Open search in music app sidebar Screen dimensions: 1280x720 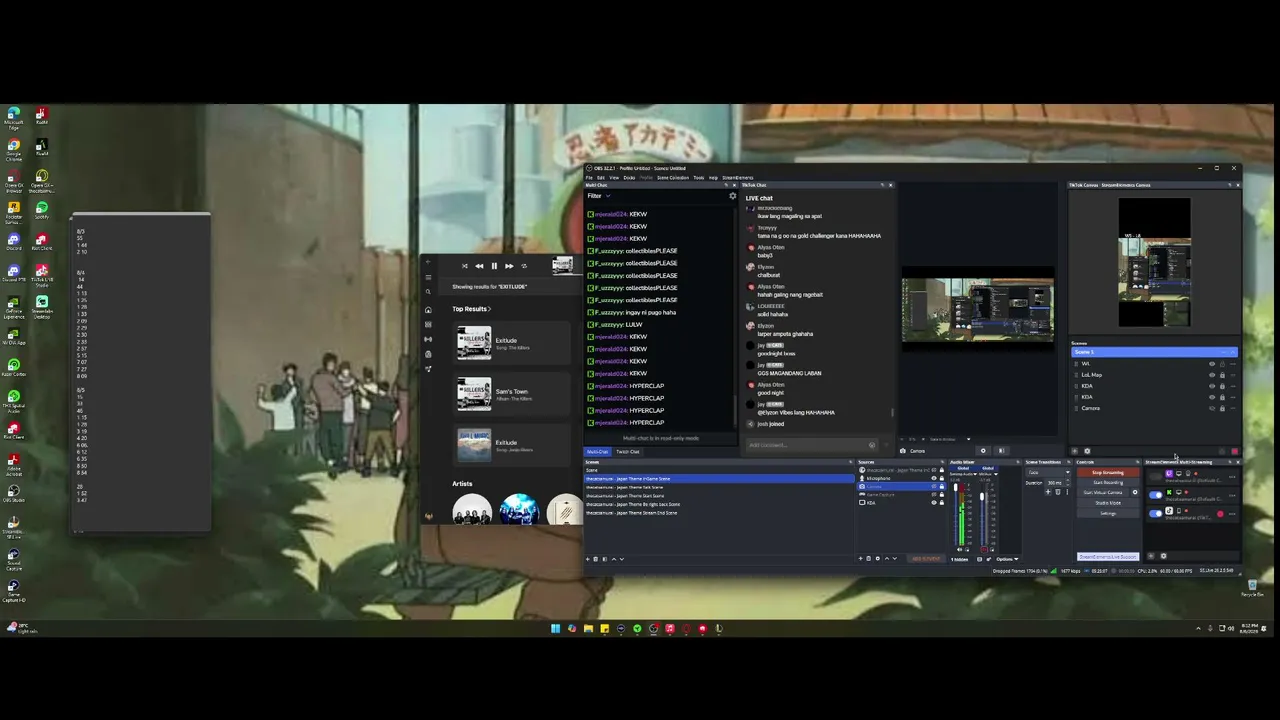pos(428,292)
